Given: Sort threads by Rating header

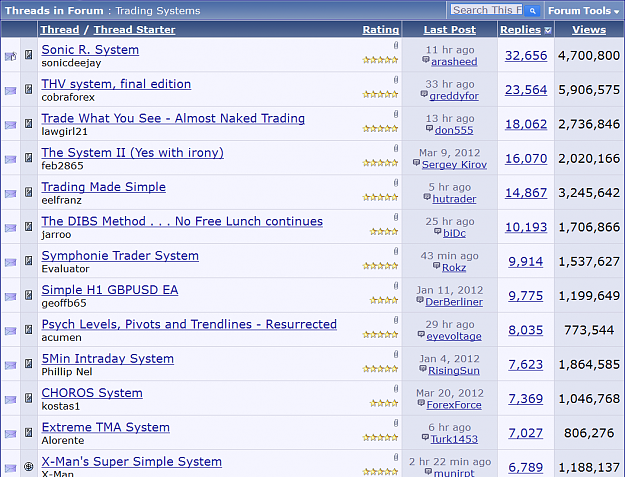Looking at the screenshot, I should 381,29.
